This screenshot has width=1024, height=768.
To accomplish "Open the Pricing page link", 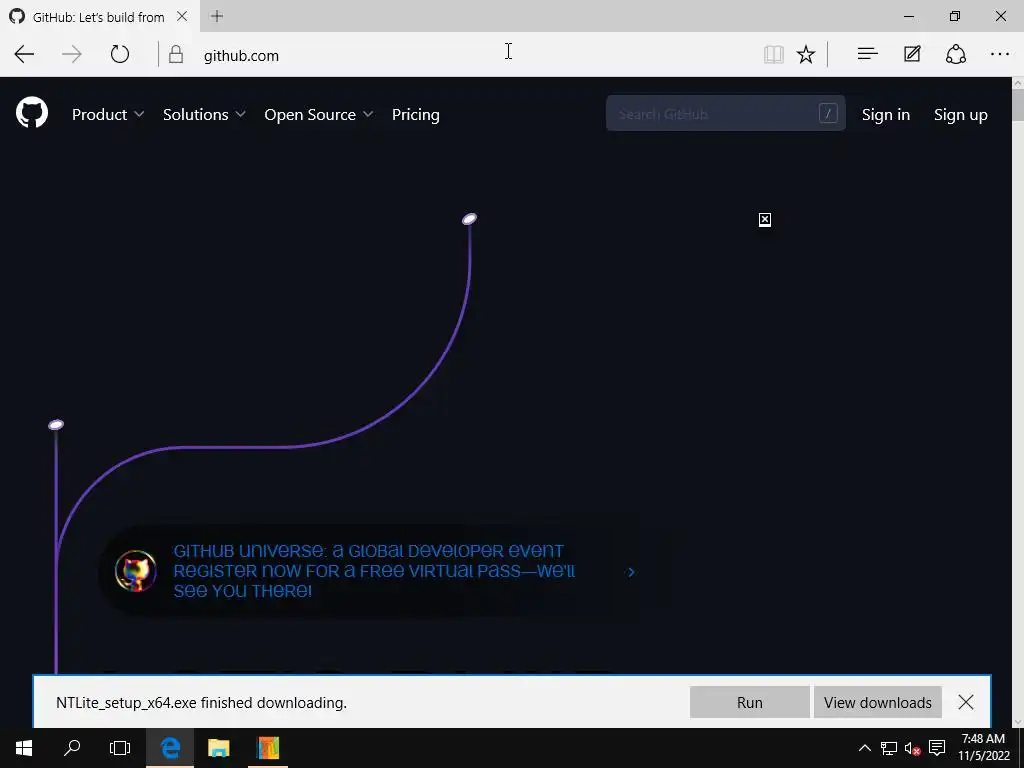I will click(x=415, y=114).
